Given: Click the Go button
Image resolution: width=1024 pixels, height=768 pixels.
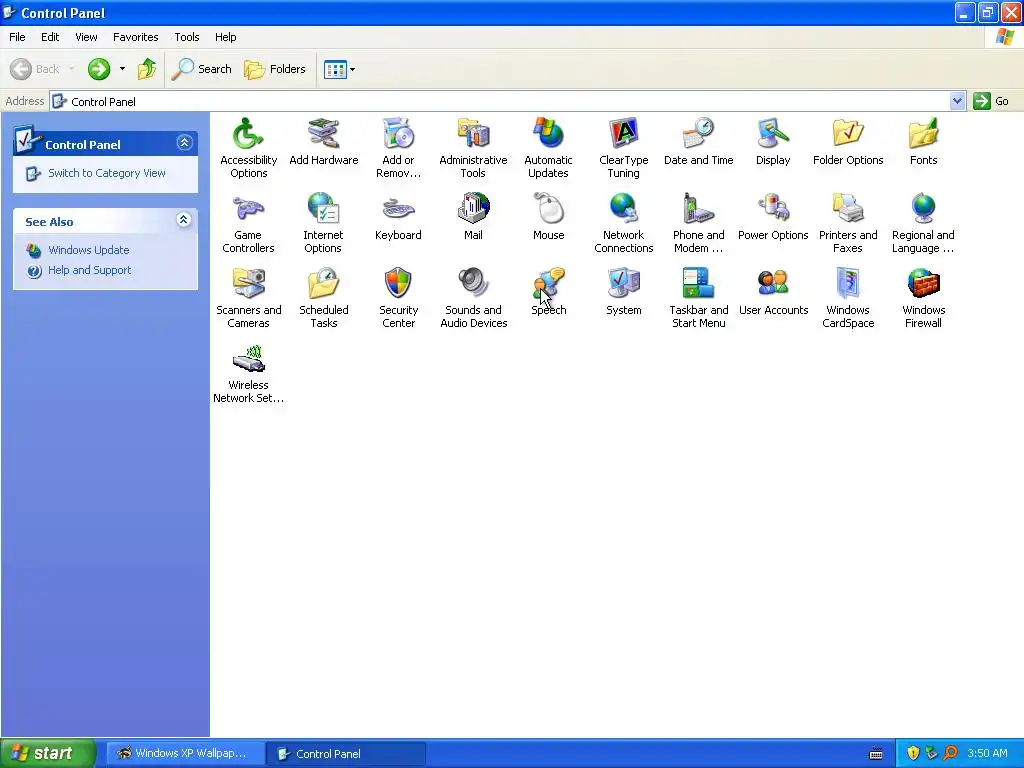Looking at the screenshot, I should [991, 101].
